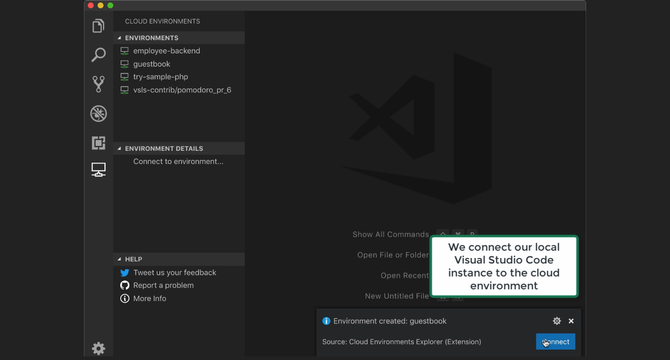
Task: Open the Source Control view
Action: [x=98, y=84]
